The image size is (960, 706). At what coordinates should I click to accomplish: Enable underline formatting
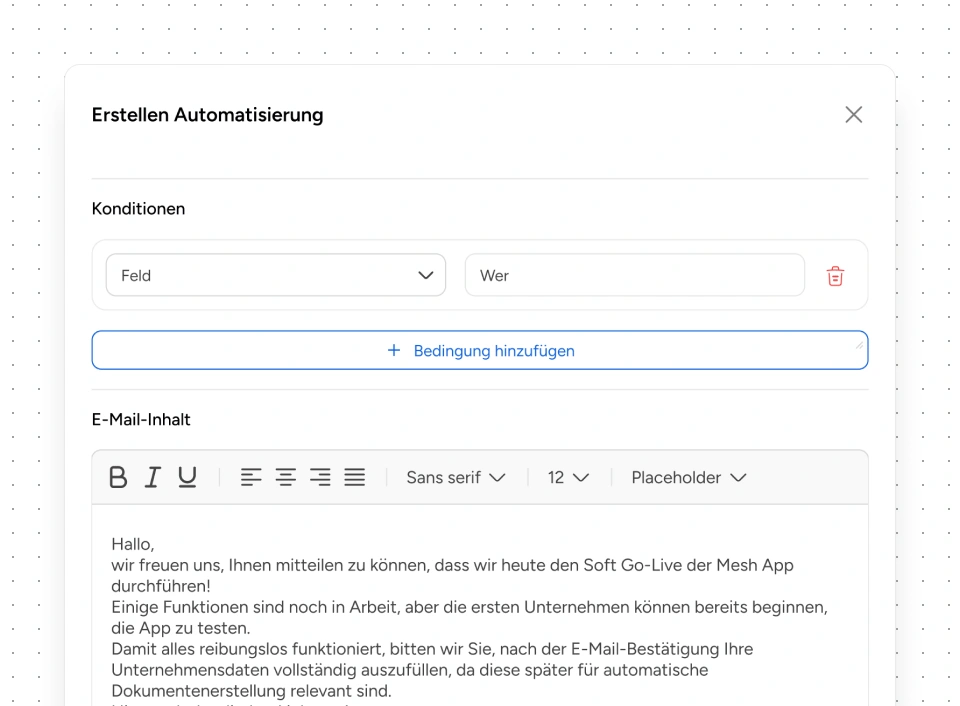187,478
